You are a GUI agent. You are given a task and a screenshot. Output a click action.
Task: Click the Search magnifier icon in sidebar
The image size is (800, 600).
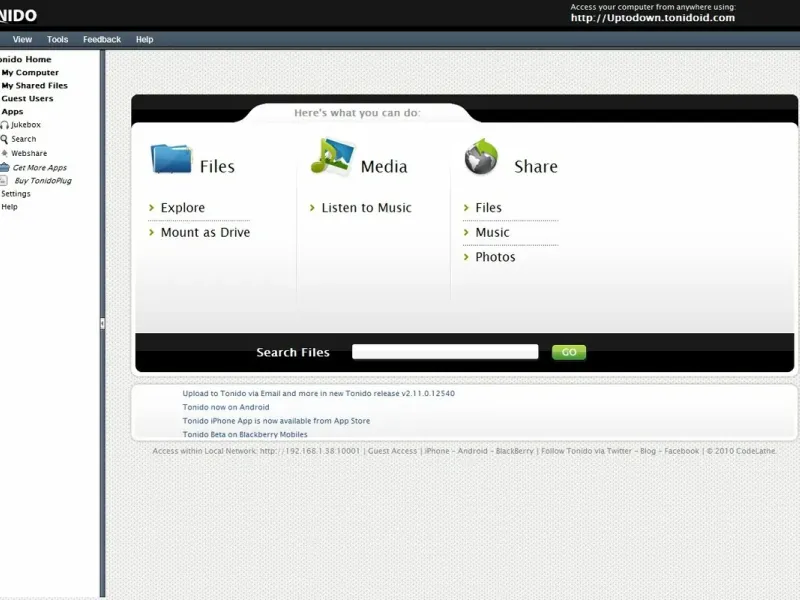[x=4, y=139]
